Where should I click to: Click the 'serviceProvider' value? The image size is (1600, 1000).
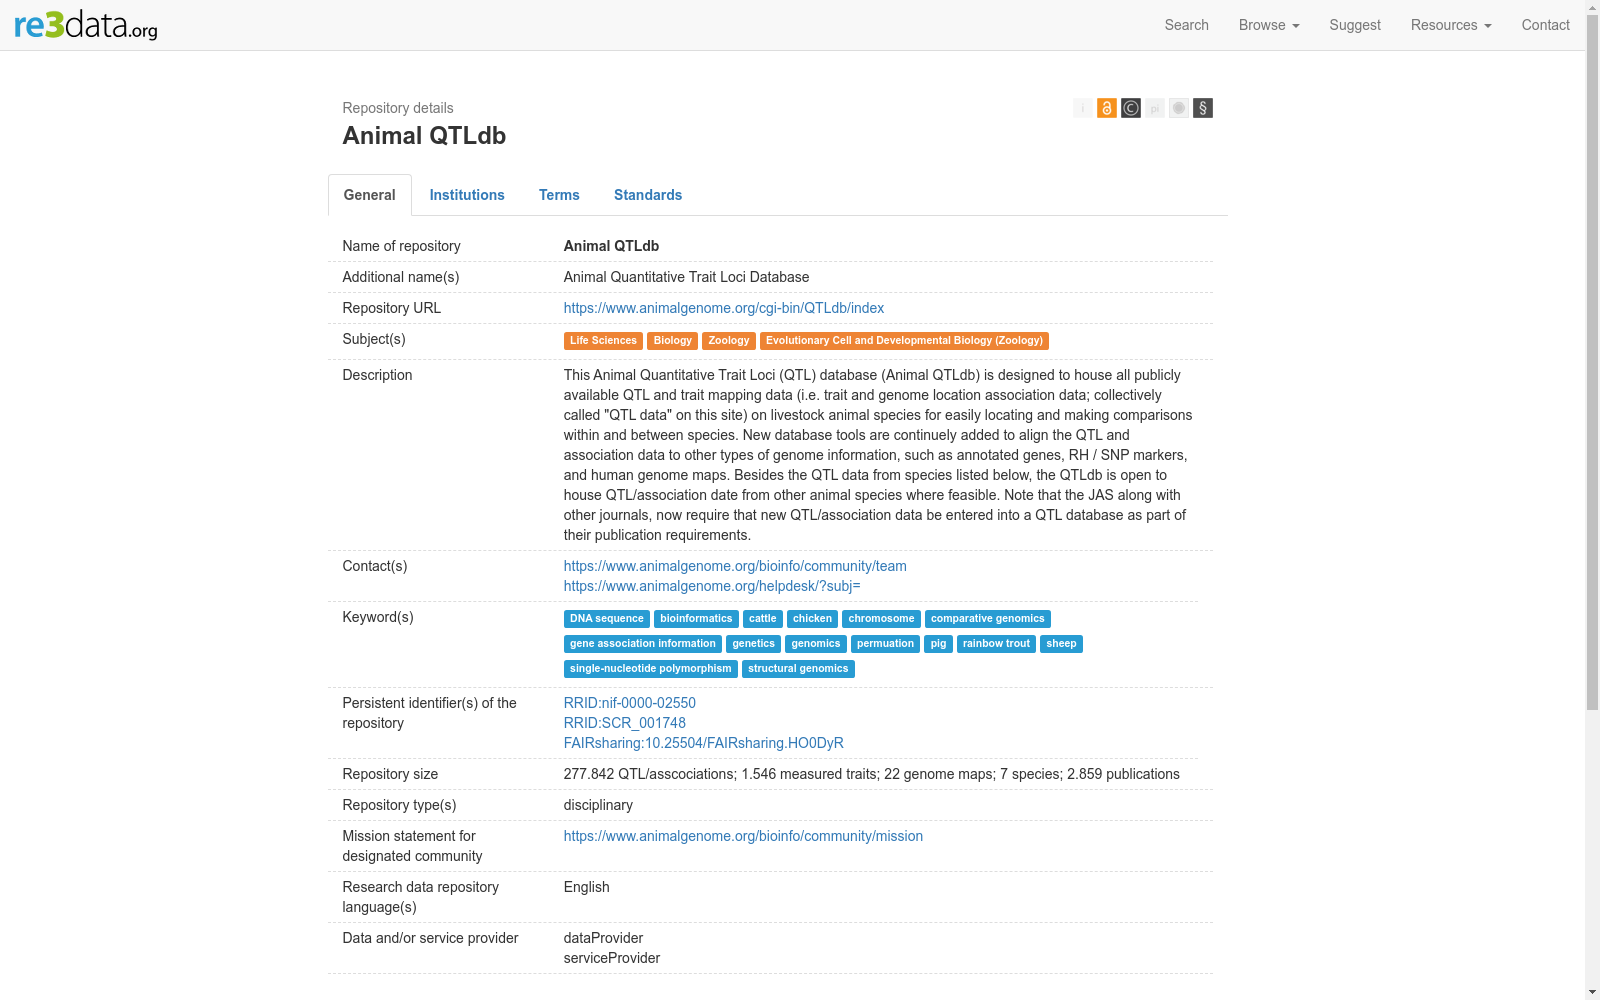point(612,958)
